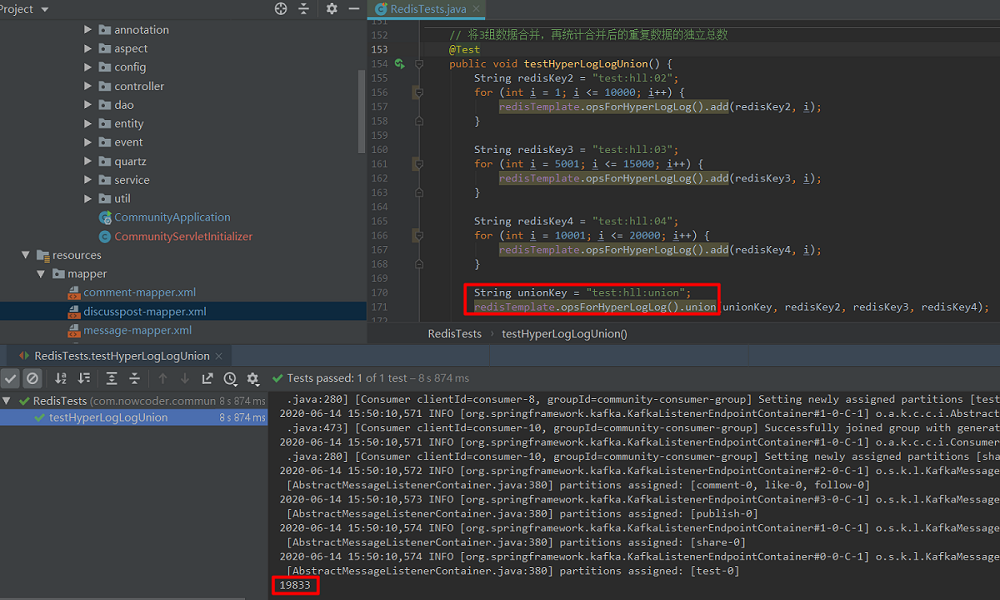Expand the entity folder
The height and width of the screenshot is (600, 1000).
pos(88,123)
